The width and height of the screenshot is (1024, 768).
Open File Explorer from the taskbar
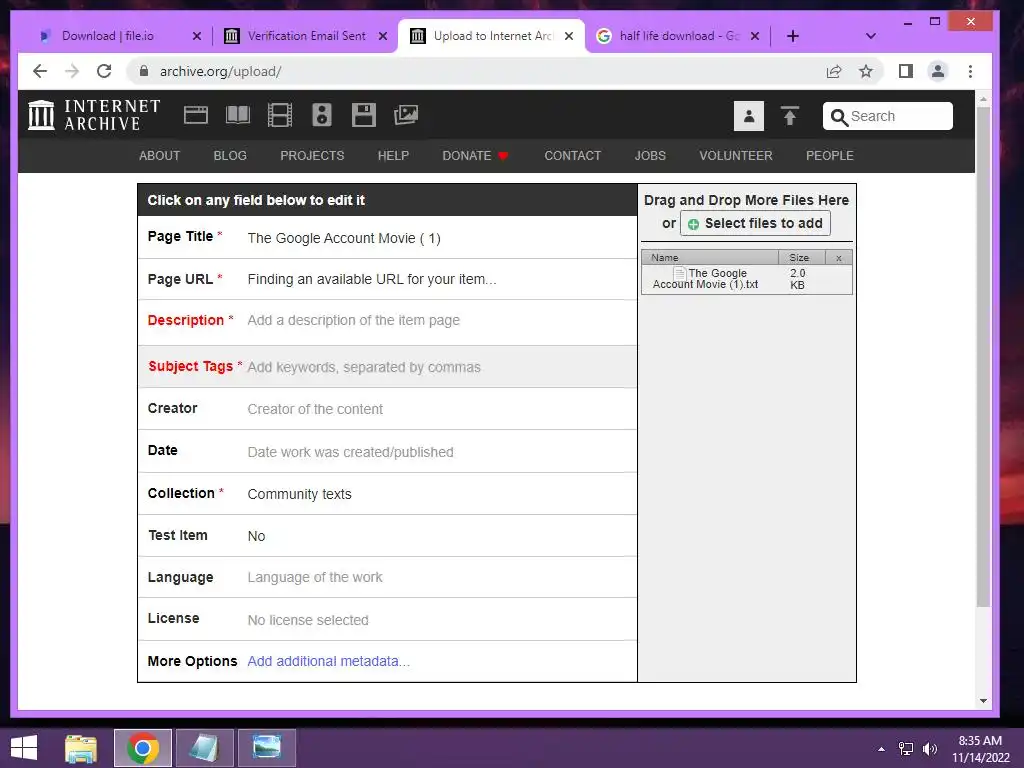point(81,748)
